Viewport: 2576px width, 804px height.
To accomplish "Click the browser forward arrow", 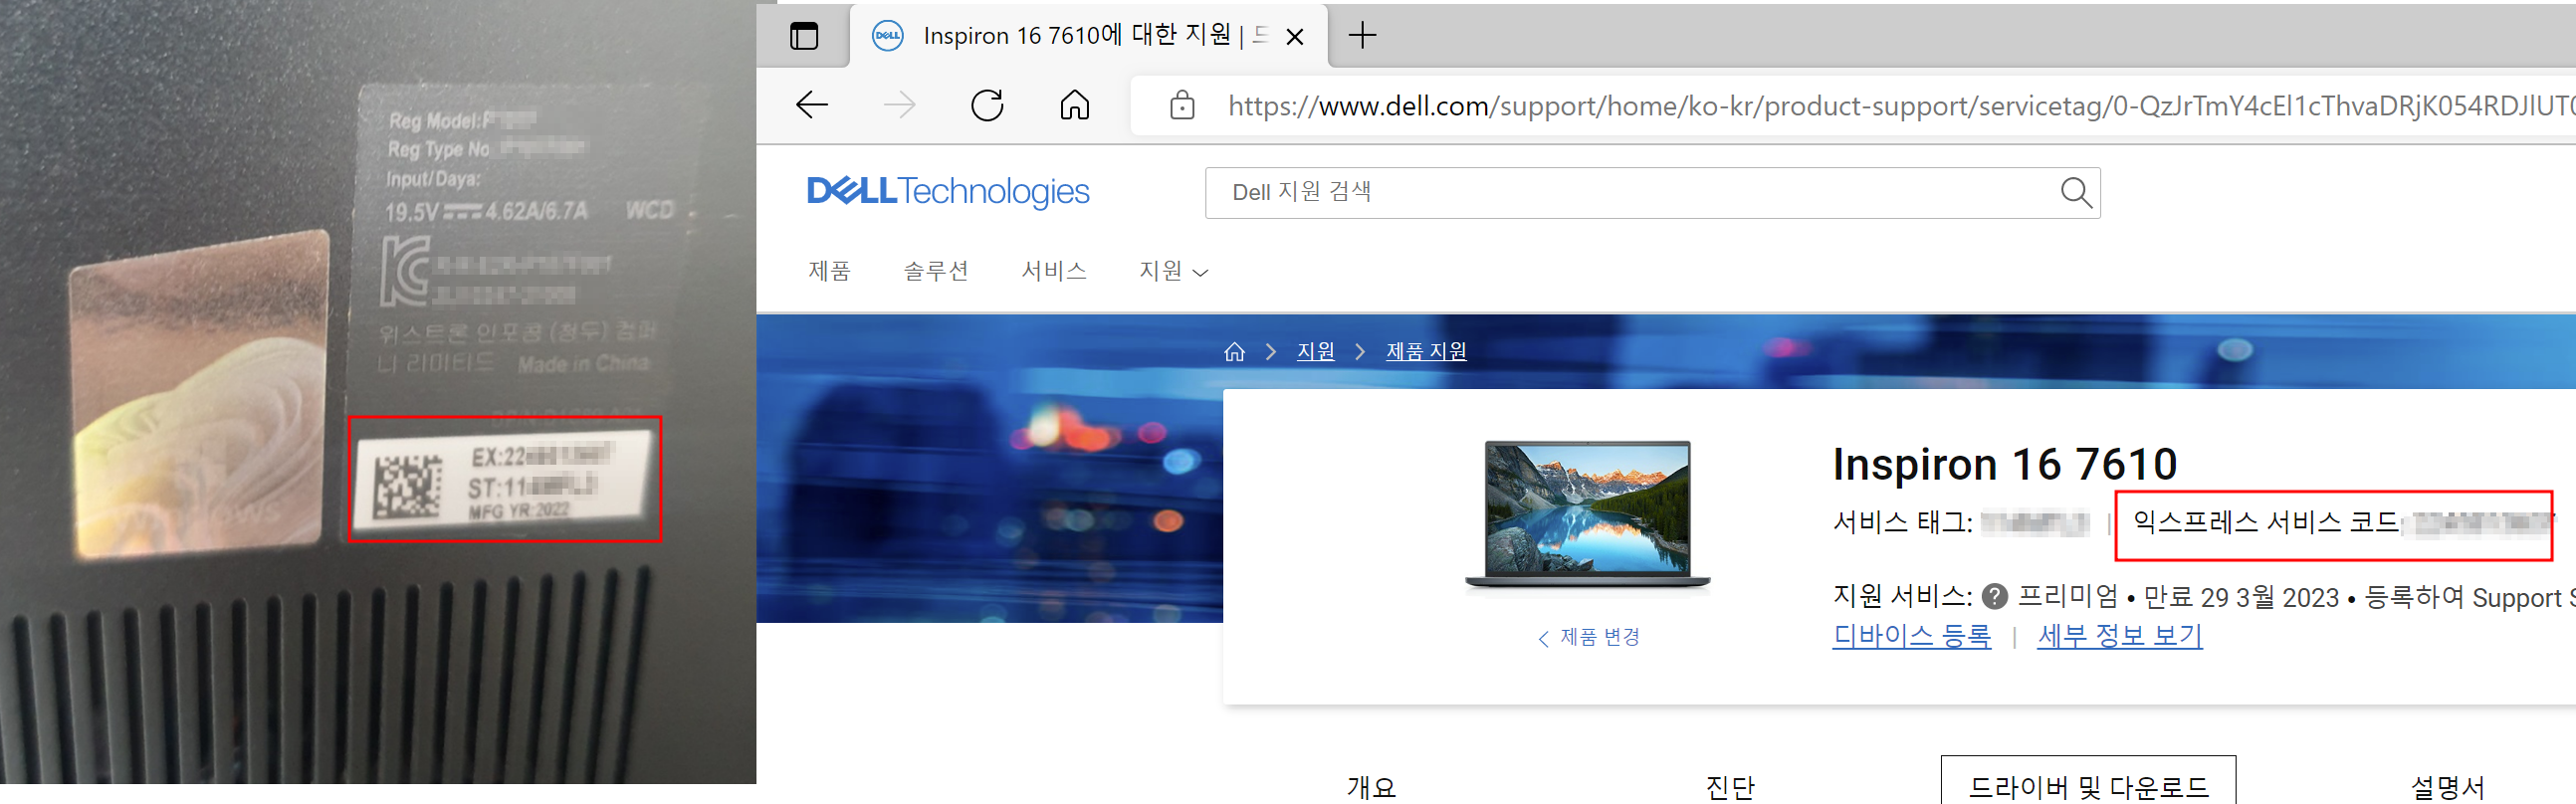I will (x=900, y=105).
